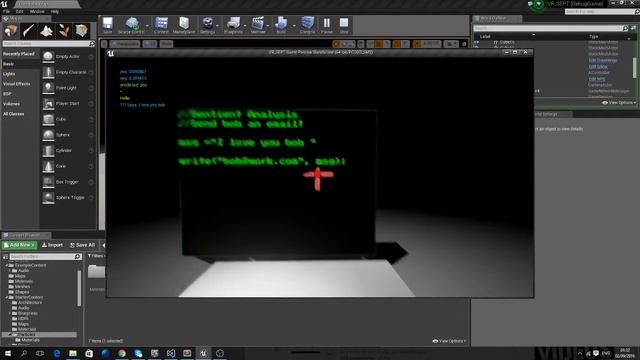Image resolution: width=640 pixels, height=360 pixels.
Task: Open Content Browser View Options dropdown
Action: [449, 341]
